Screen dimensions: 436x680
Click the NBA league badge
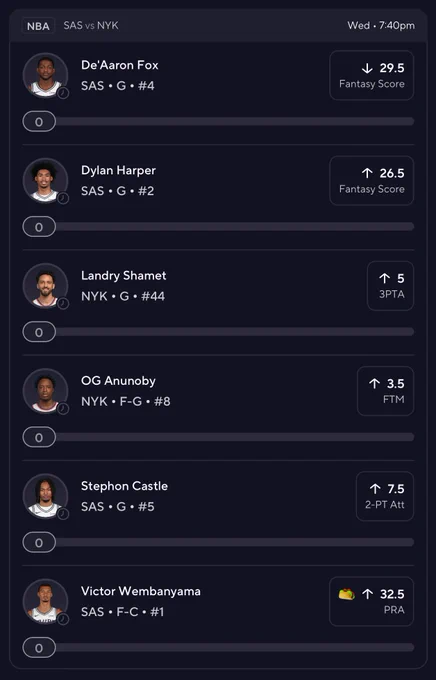pos(38,26)
